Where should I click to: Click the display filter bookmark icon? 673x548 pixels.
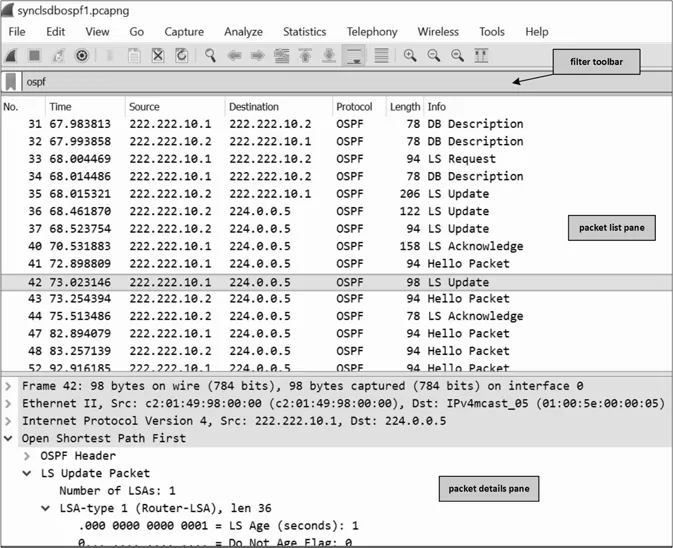(11, 82)
